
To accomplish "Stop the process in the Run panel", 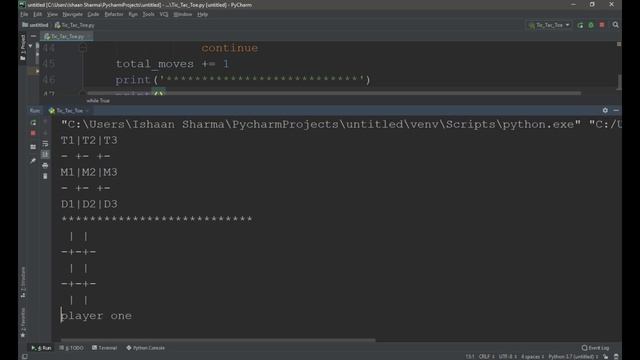I will tap(33, 133).
